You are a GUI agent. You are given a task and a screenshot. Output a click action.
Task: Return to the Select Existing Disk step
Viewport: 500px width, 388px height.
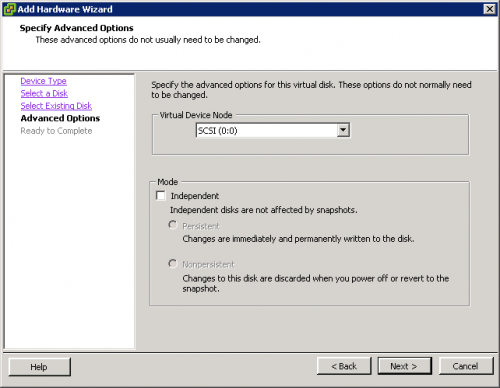coord(56,106)
